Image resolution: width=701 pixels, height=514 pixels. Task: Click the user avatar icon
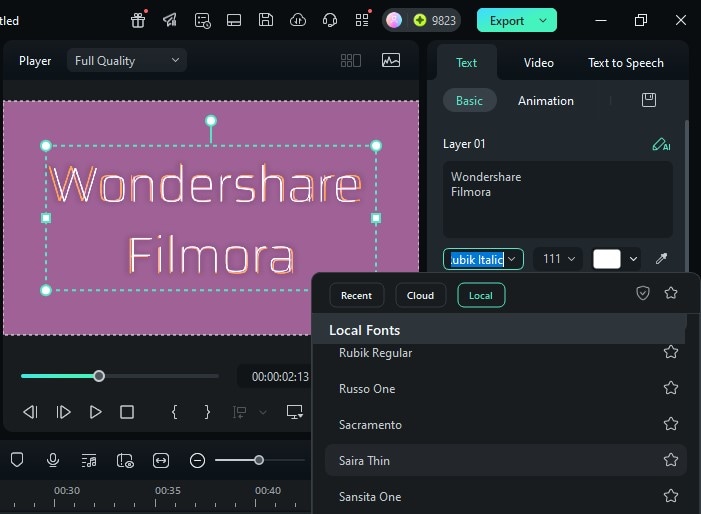pyautogui.click(x=394, y=20)
